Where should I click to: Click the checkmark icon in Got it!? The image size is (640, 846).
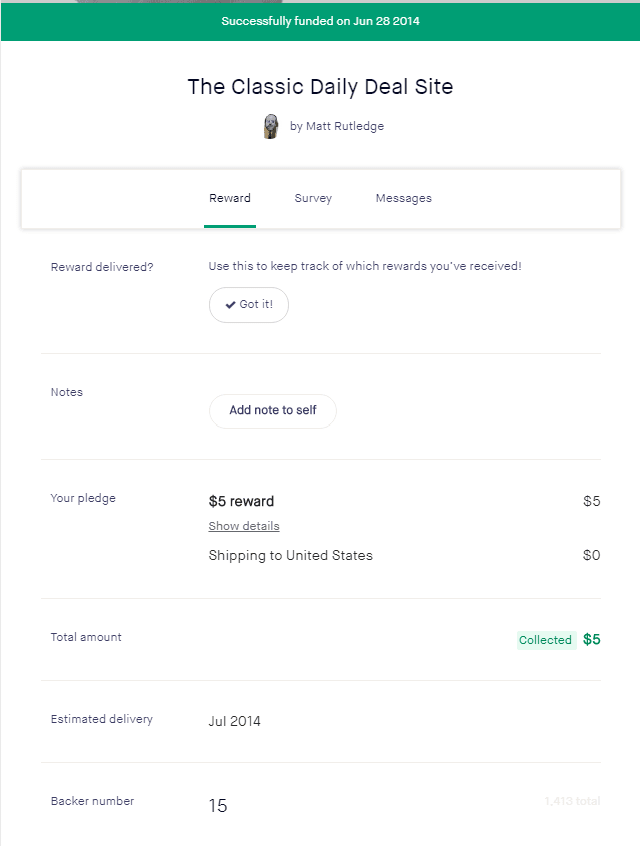(230, 305)
